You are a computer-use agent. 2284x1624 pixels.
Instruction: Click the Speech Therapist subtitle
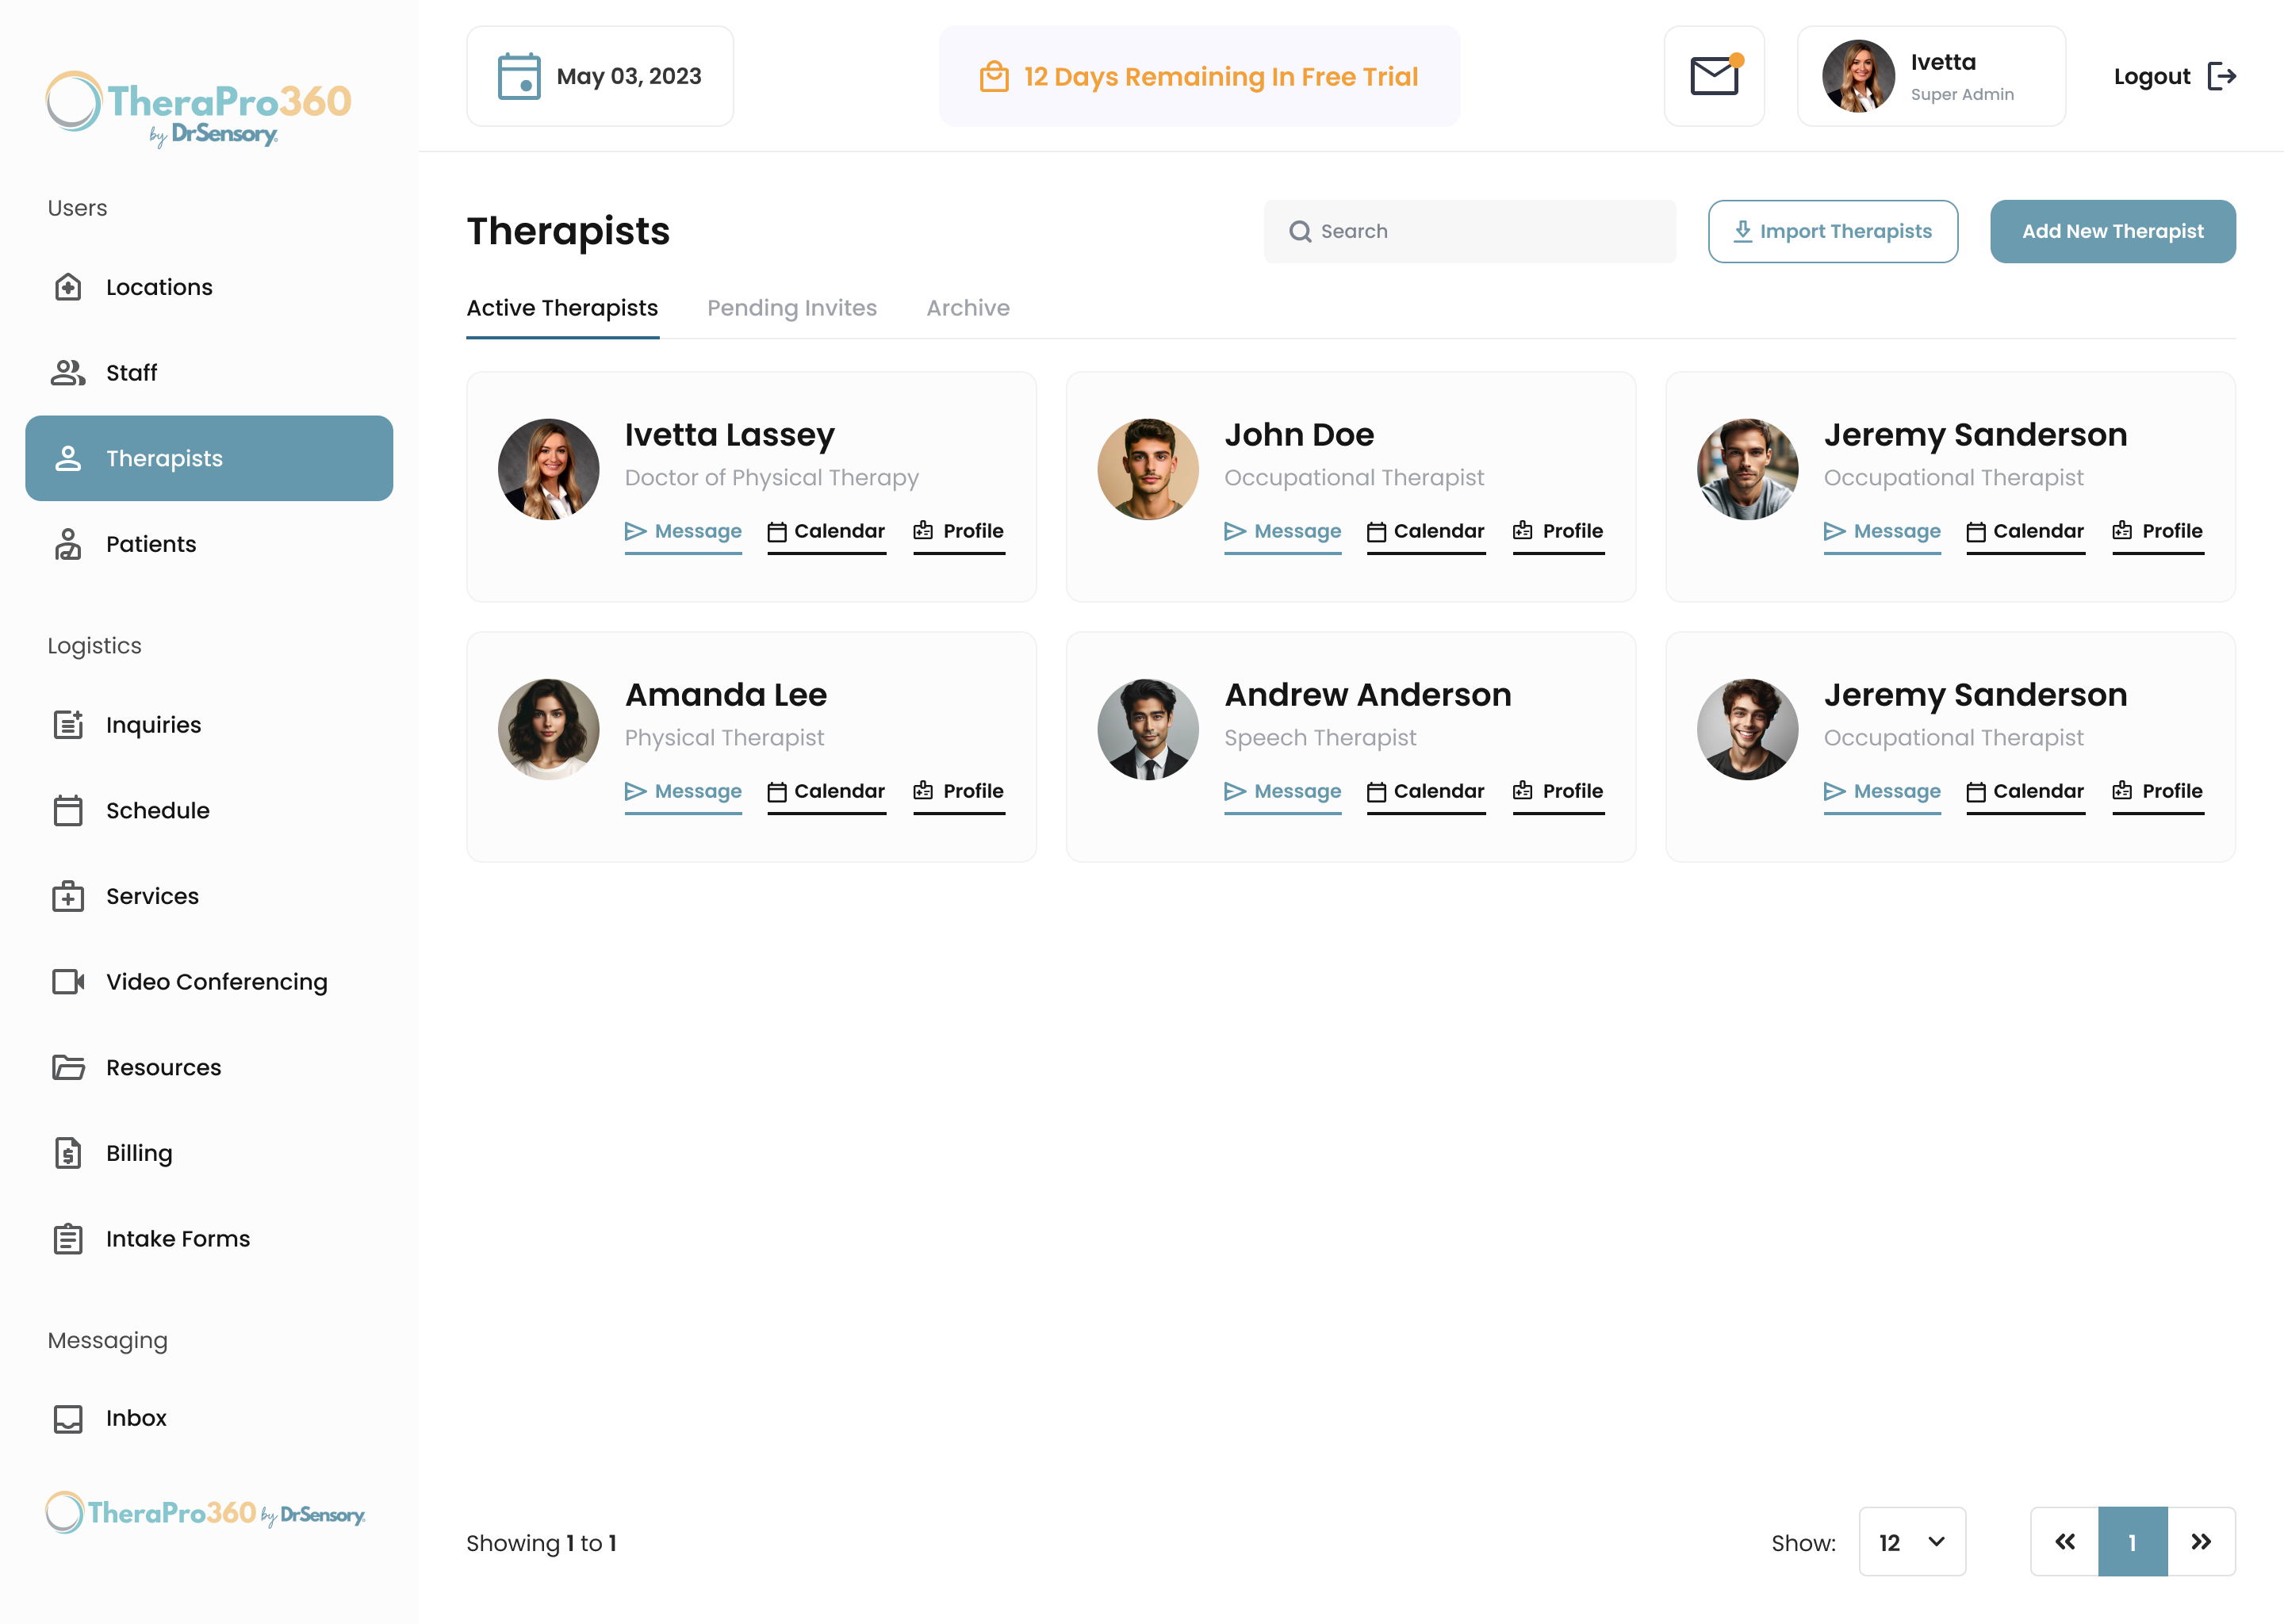[x=1320, y=738]
